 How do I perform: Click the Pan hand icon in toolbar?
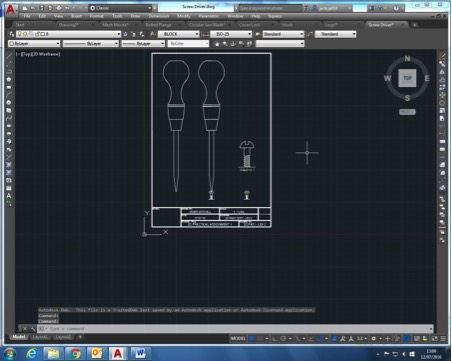pos(217,44)
